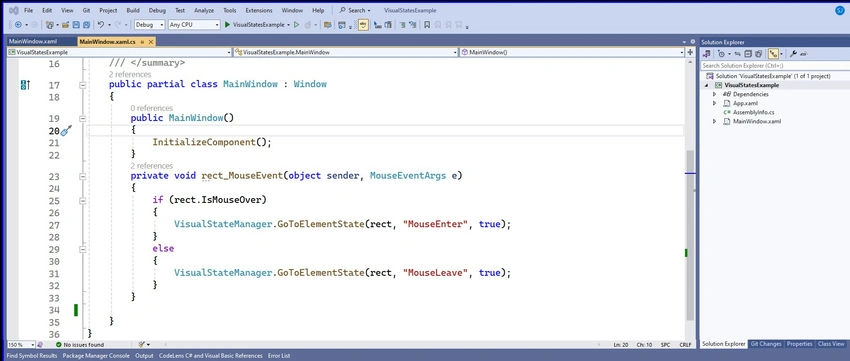Switch to the MainWindow.xaml tab

pos(33,42)
